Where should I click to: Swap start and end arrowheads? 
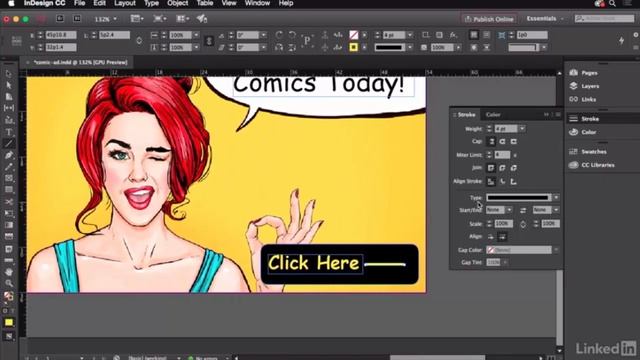pos(523,210)
